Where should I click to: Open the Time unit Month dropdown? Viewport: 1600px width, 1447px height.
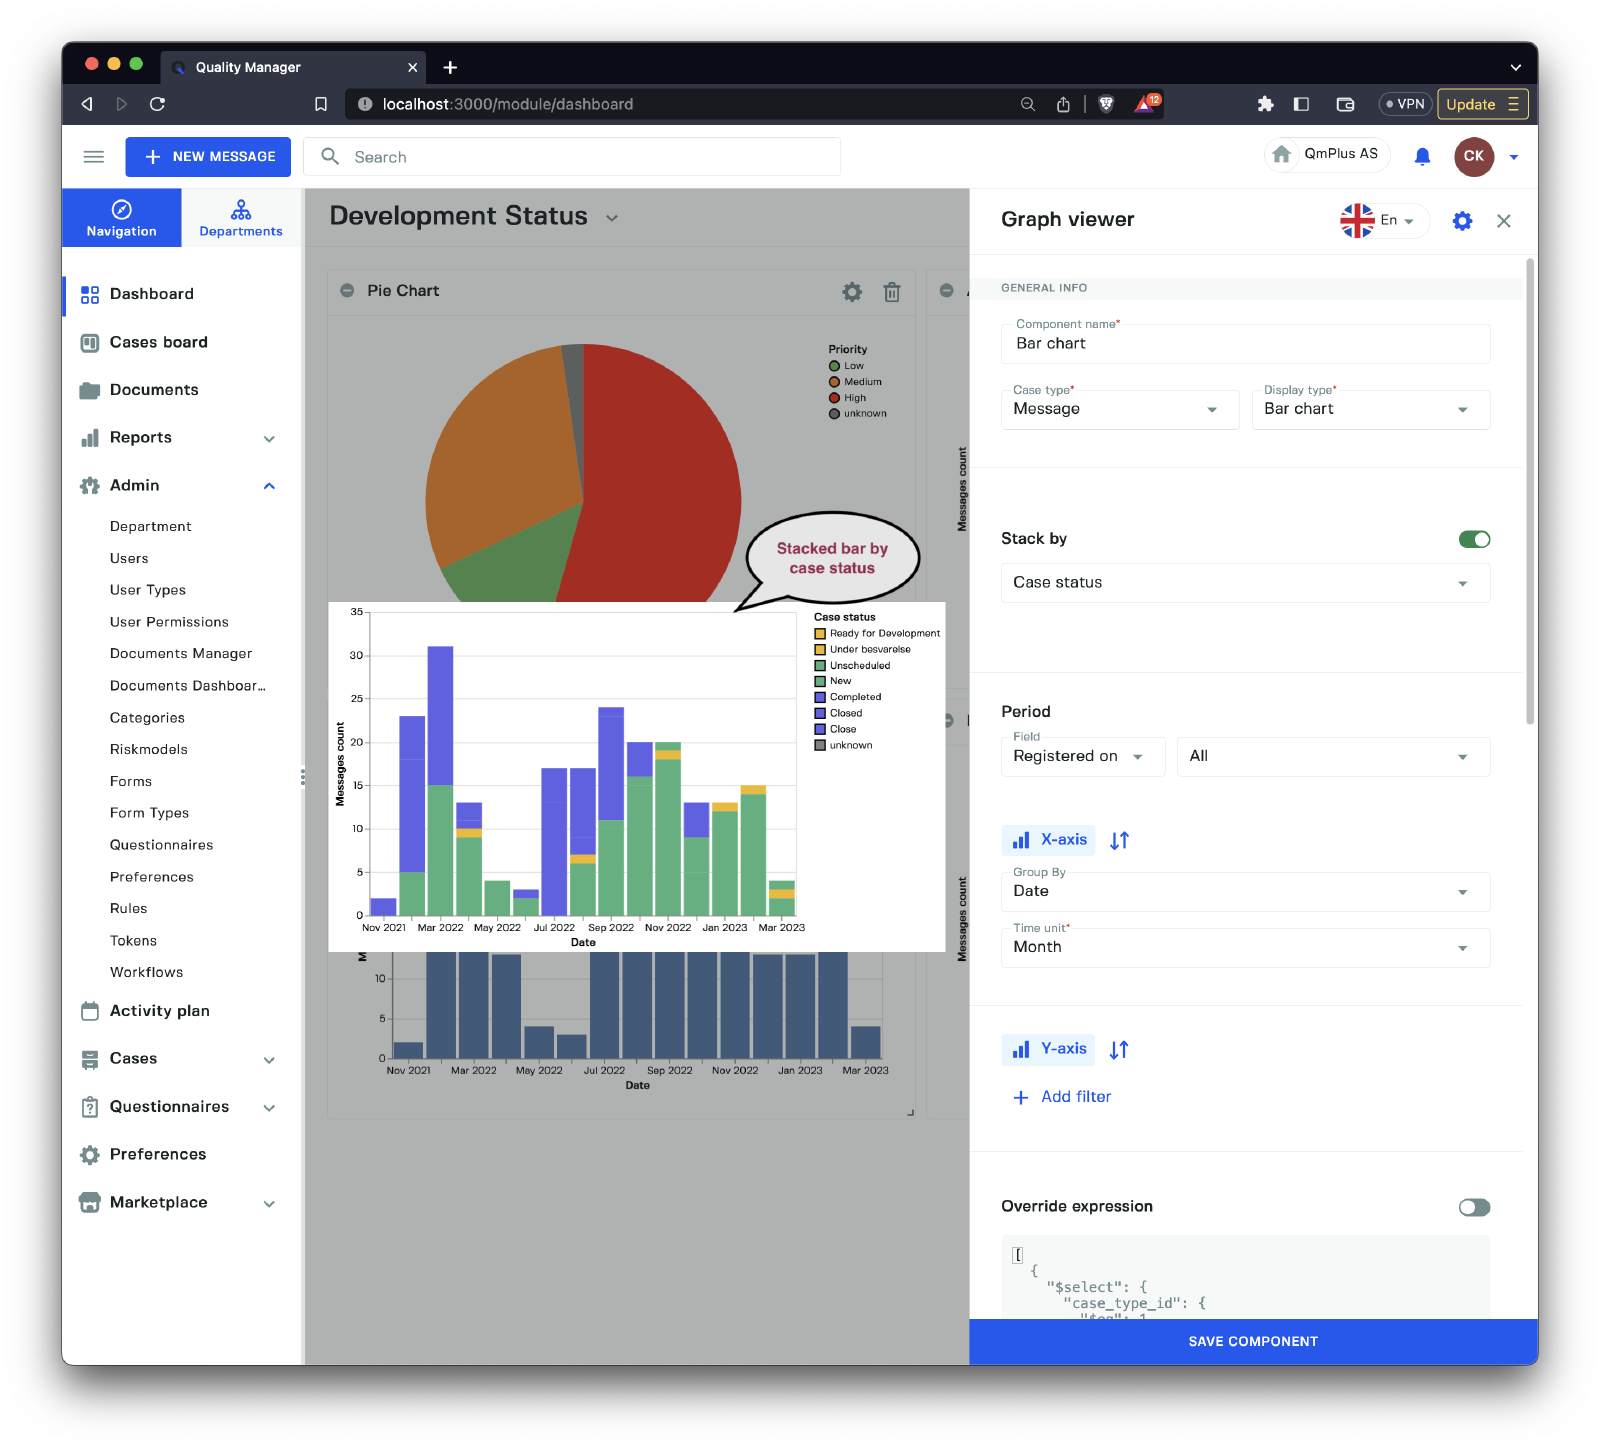coord(1244,948)
